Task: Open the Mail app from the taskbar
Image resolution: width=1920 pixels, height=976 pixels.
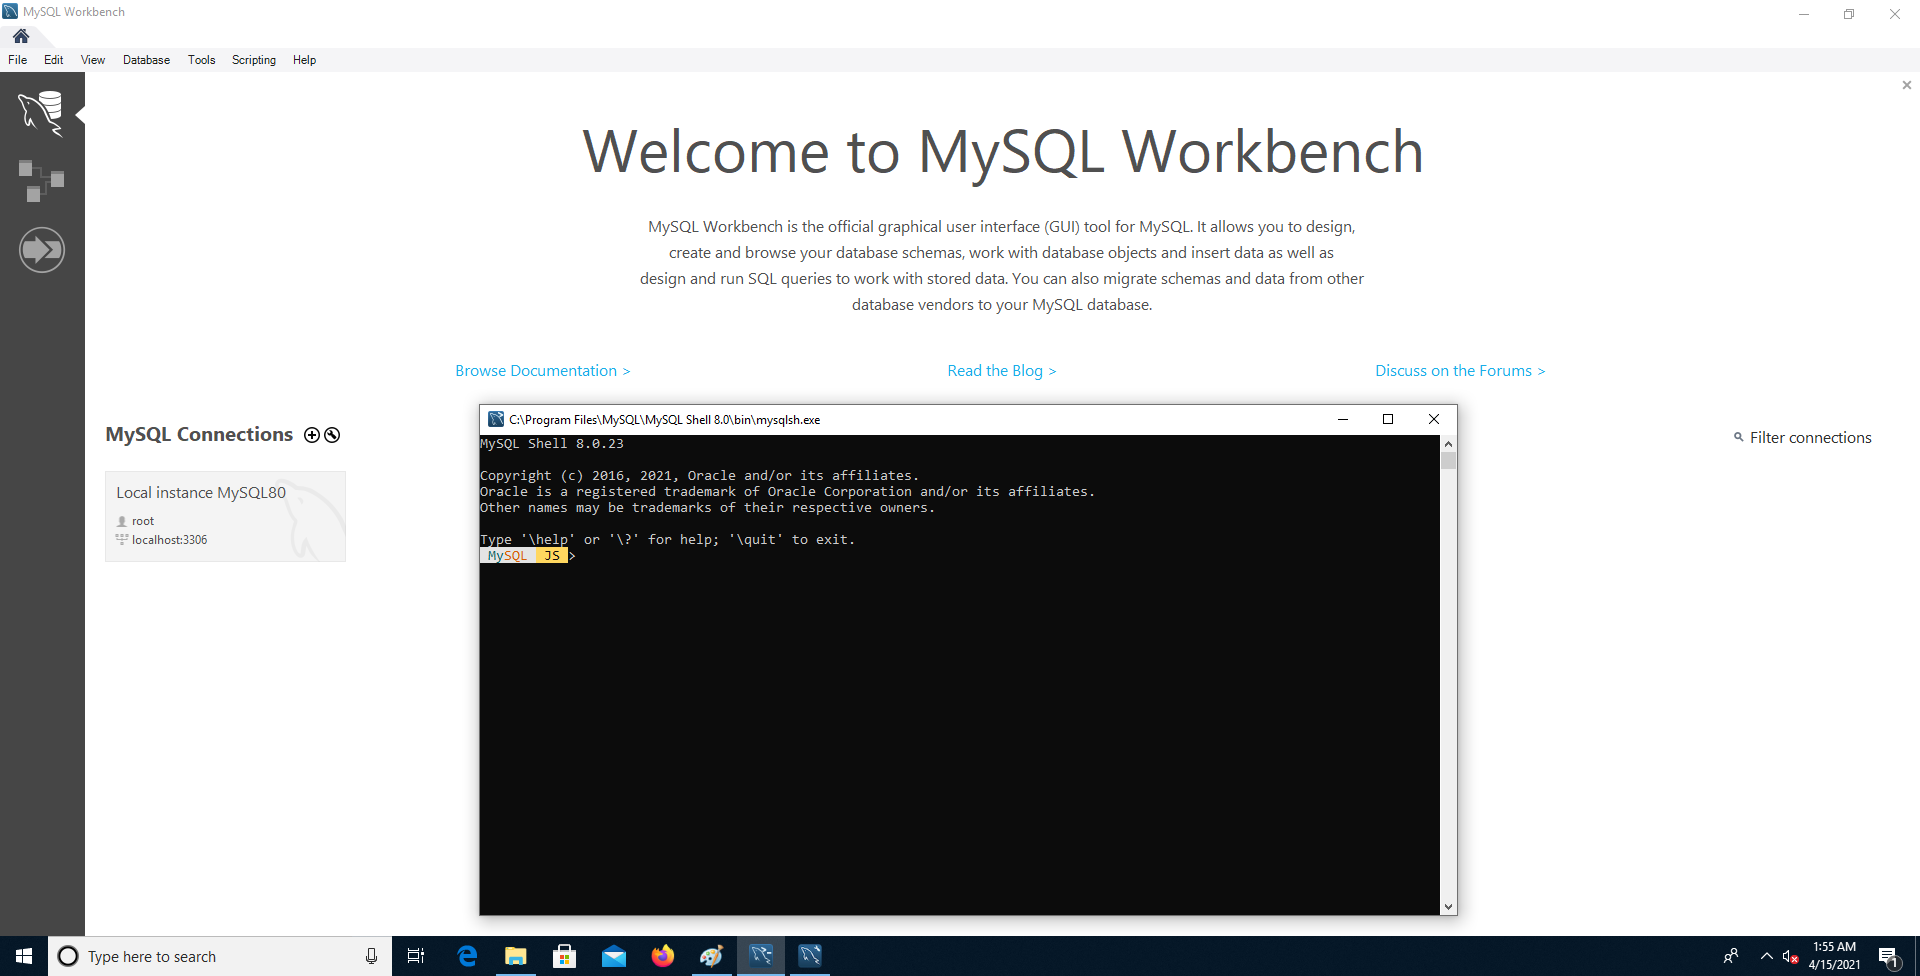Action: click(614, 956)
